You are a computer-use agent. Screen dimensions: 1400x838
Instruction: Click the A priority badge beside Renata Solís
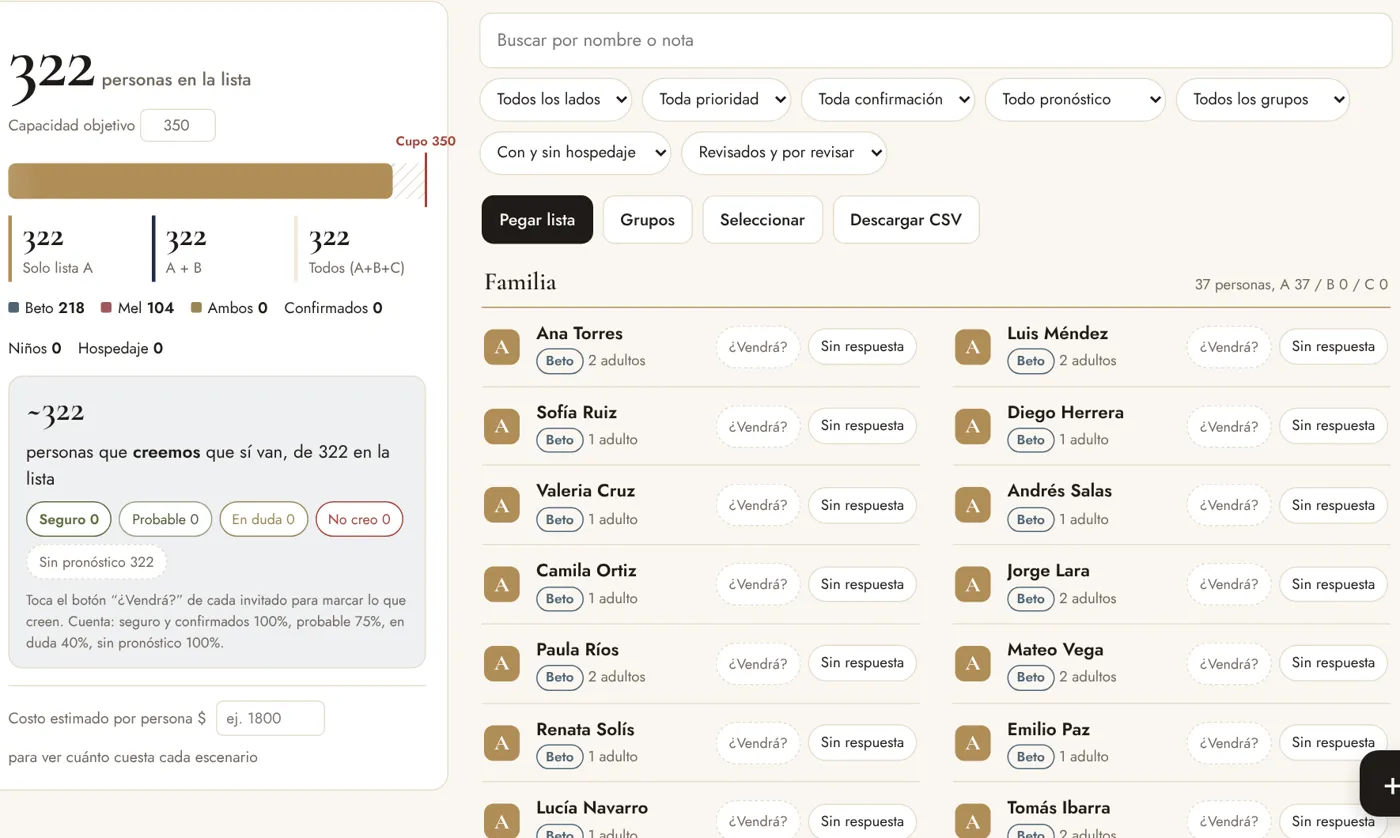pyautogui.click(x=502, y=743)
